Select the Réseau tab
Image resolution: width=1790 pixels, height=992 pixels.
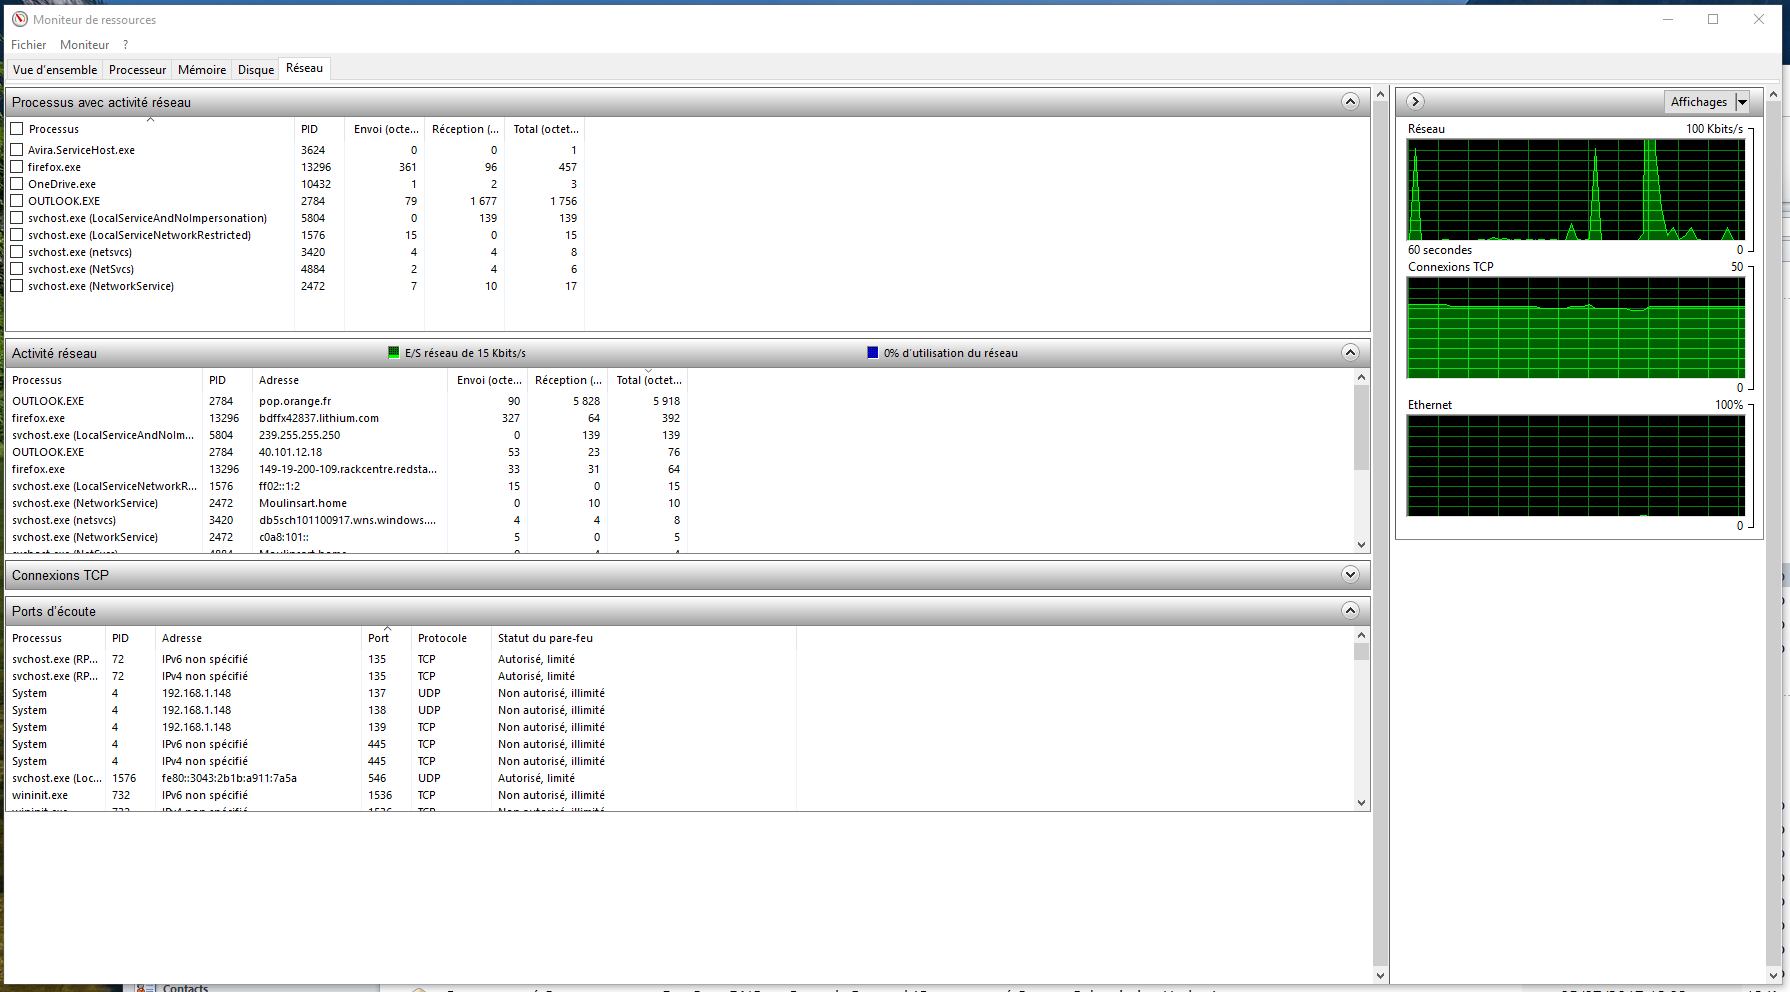(304, 68)
